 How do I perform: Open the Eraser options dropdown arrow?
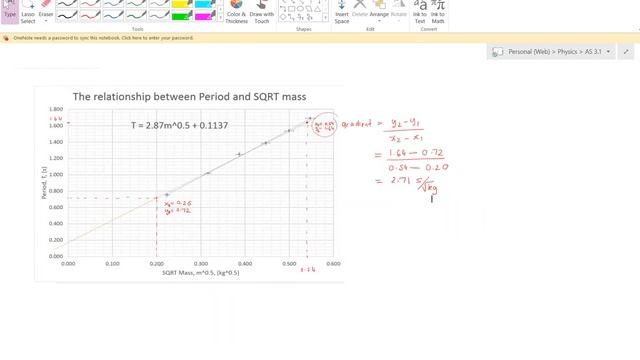46,21
